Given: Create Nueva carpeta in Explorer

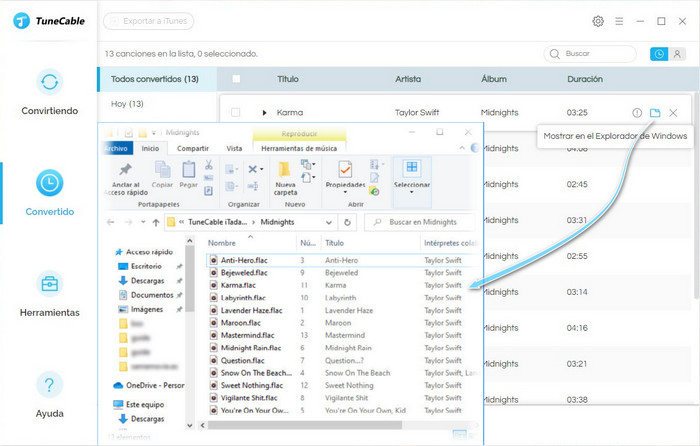Looking at the screenshot, I should click(285, 179).
